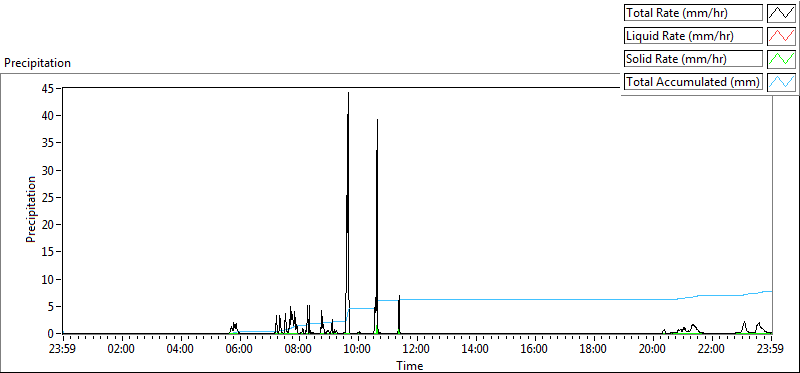
Task: Click the Total Rate black line icon
Action: pos(781,13)
